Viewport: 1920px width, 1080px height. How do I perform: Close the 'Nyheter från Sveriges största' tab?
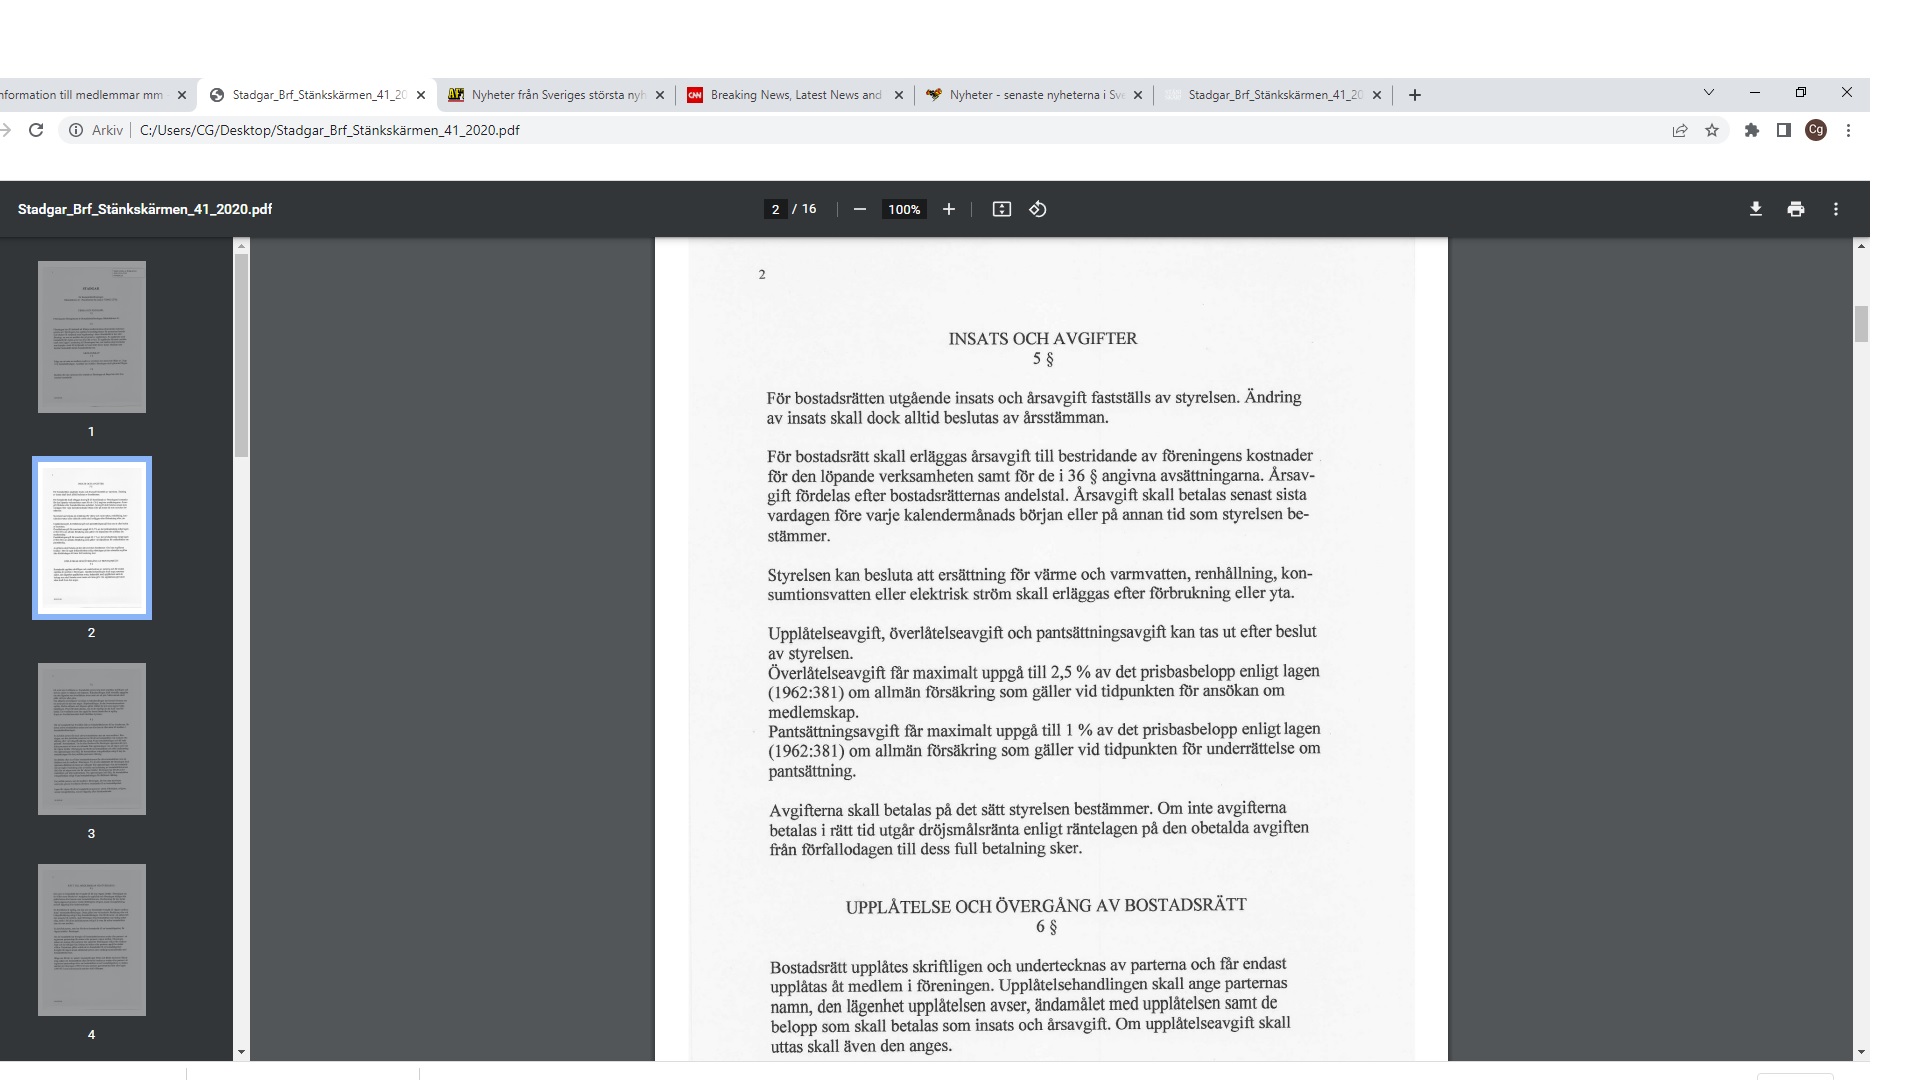(659, 95)
